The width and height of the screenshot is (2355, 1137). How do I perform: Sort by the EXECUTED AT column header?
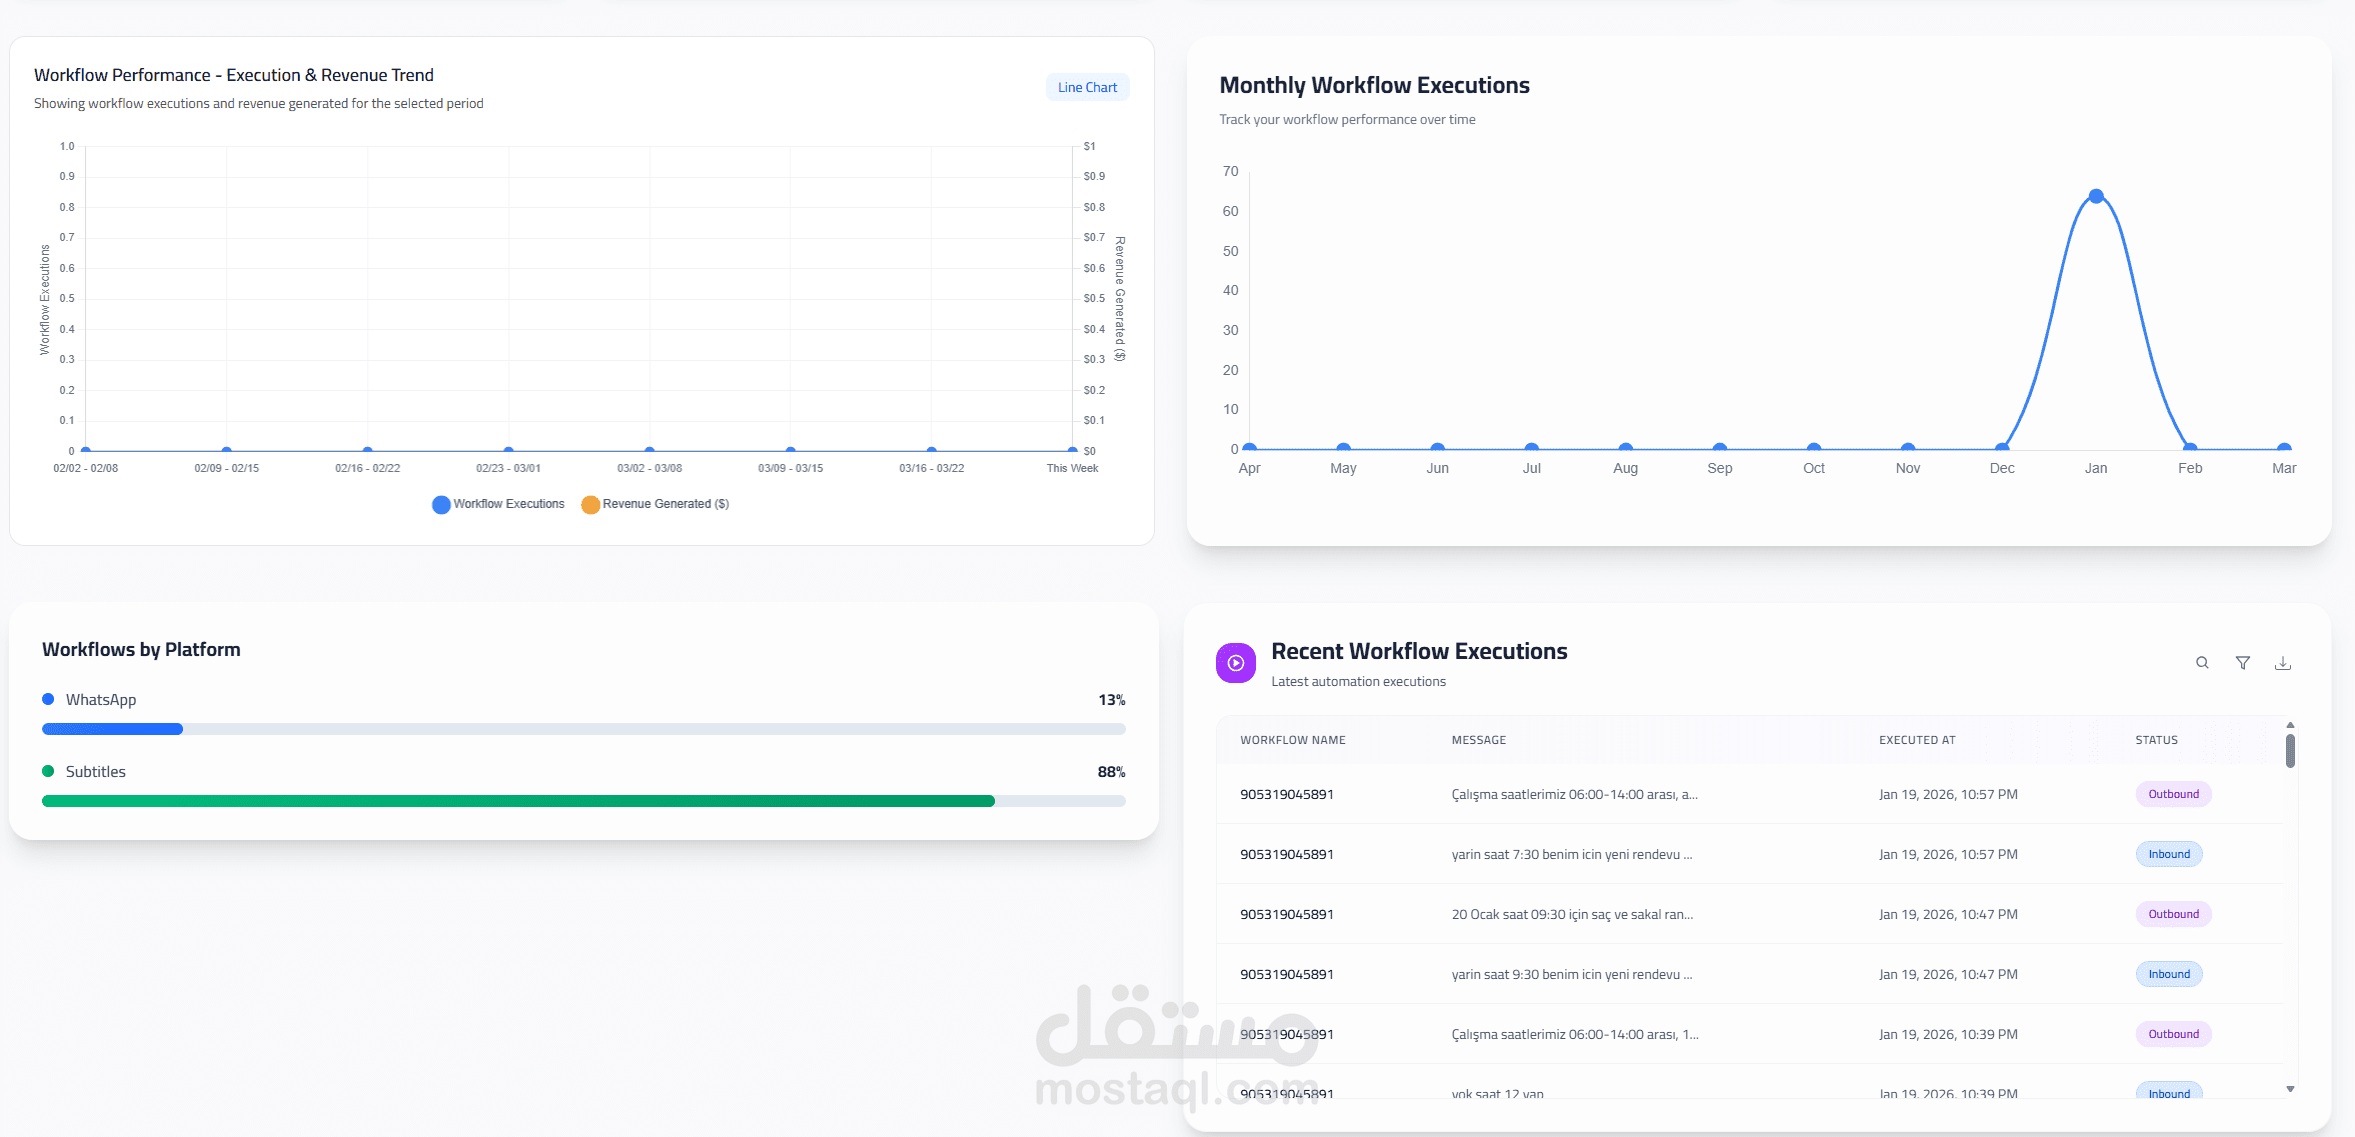click(1916, 740)
